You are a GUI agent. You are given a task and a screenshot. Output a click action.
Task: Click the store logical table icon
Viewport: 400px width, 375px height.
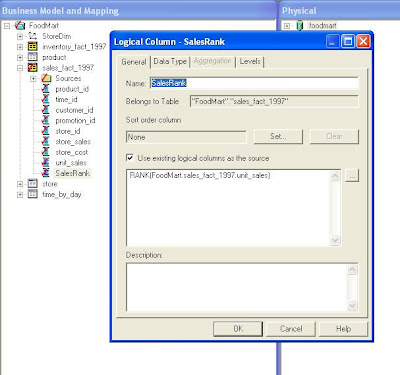pos(33,184)
